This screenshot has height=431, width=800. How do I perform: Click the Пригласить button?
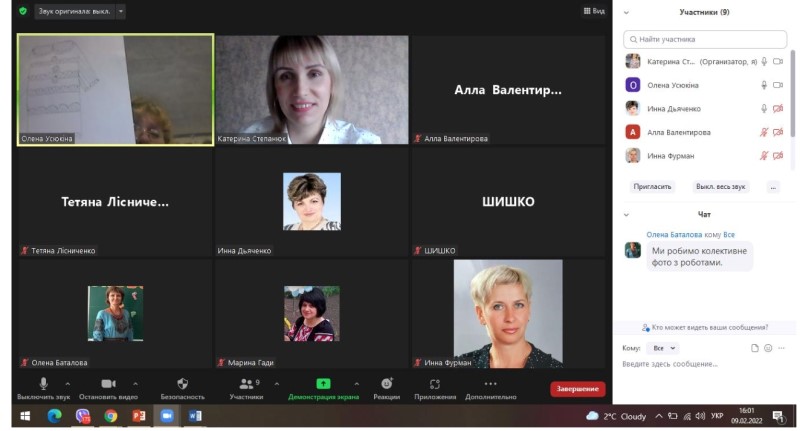(652, 186)
